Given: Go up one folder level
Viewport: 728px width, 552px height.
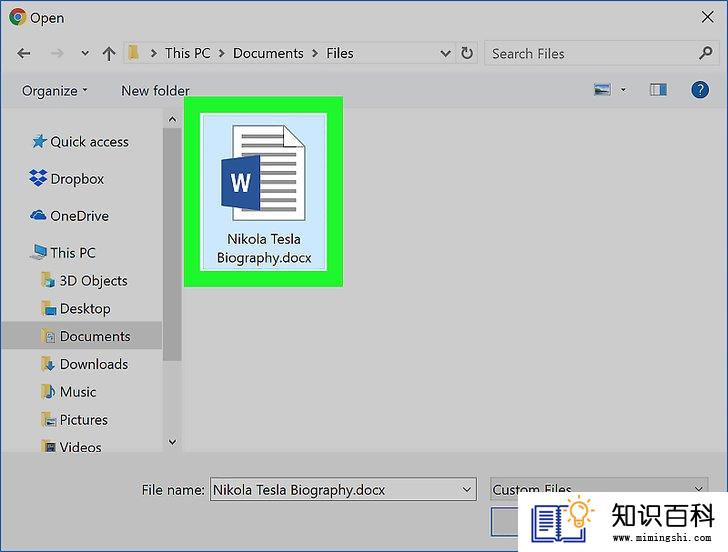Looking at the screenshot, I should pos(109,53).
